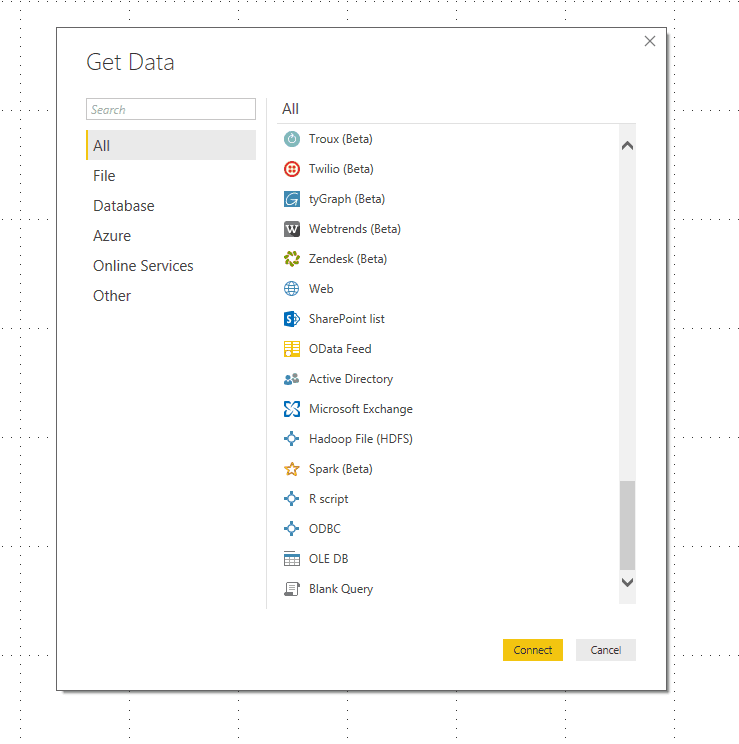Click the Web globe icon
Screen dimensions: 739x744
[x=291, y=289]
